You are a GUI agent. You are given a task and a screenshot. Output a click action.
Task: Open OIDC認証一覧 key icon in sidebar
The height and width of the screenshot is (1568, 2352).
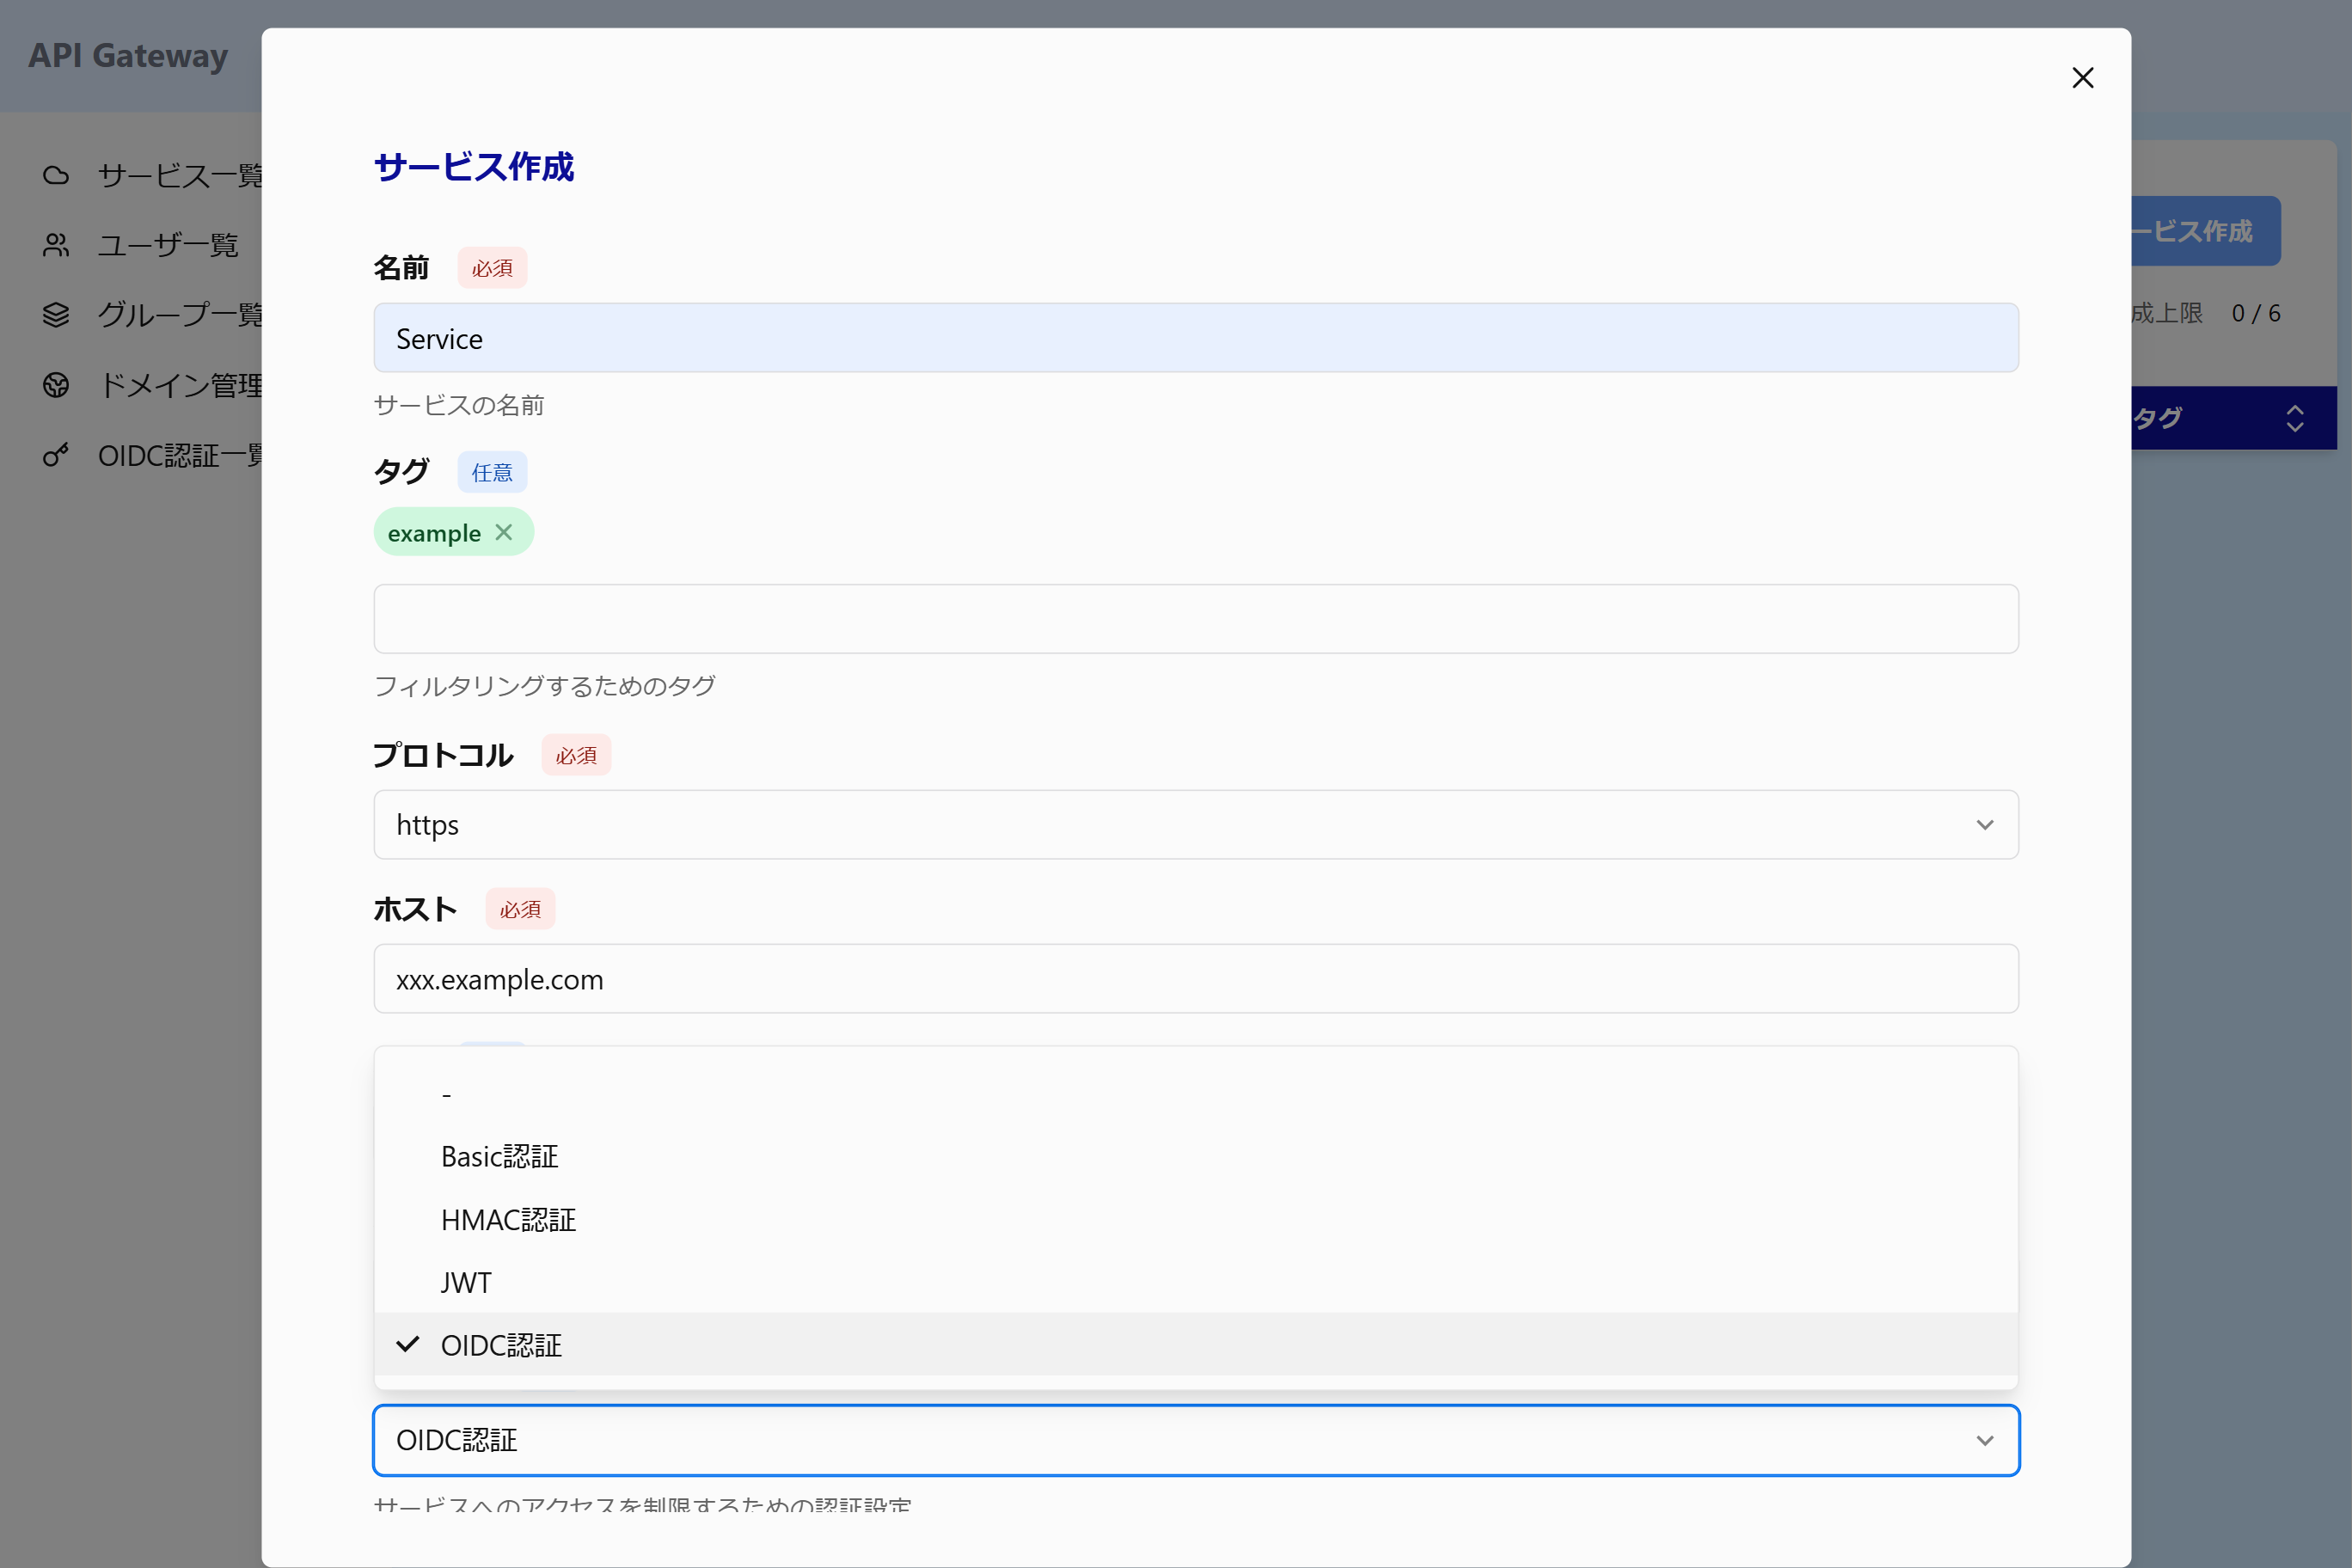tap(56, 455)
